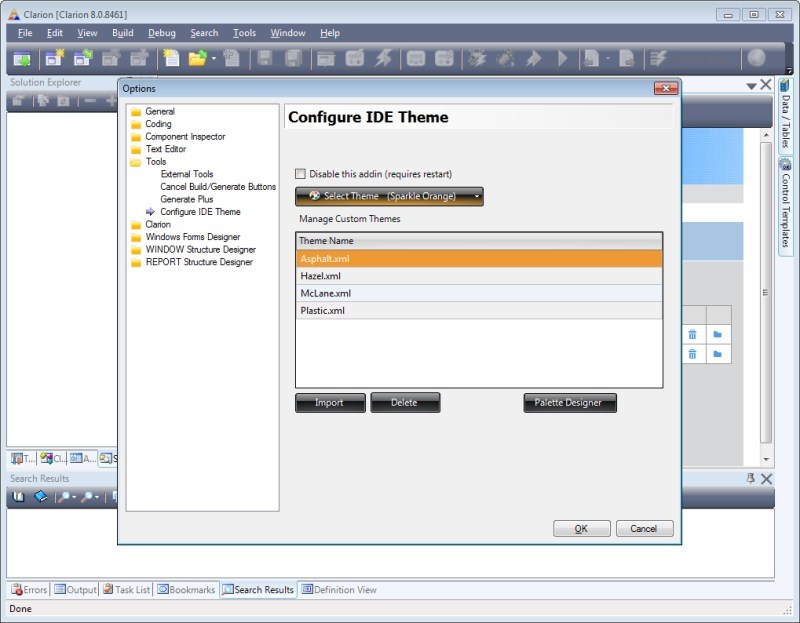Click the new window icon with yellow star

pyautogui.click(x=54, y=58)
